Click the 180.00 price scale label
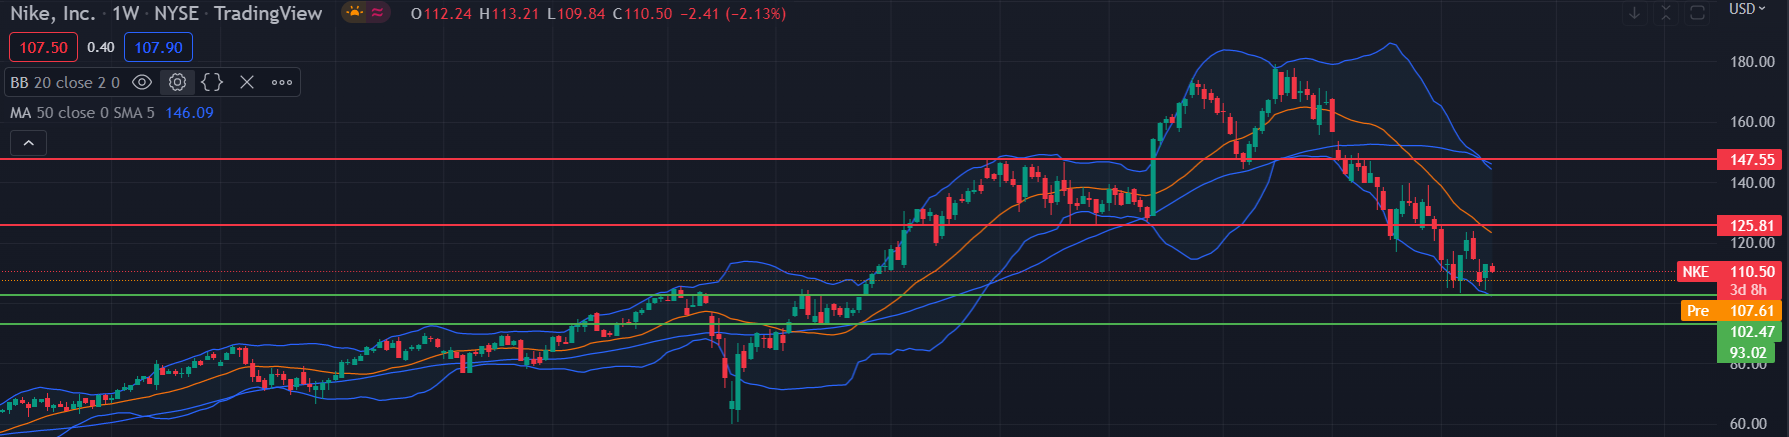Image resolution: width=1789 pixels, height=437 pixels. click(1752, 62)
